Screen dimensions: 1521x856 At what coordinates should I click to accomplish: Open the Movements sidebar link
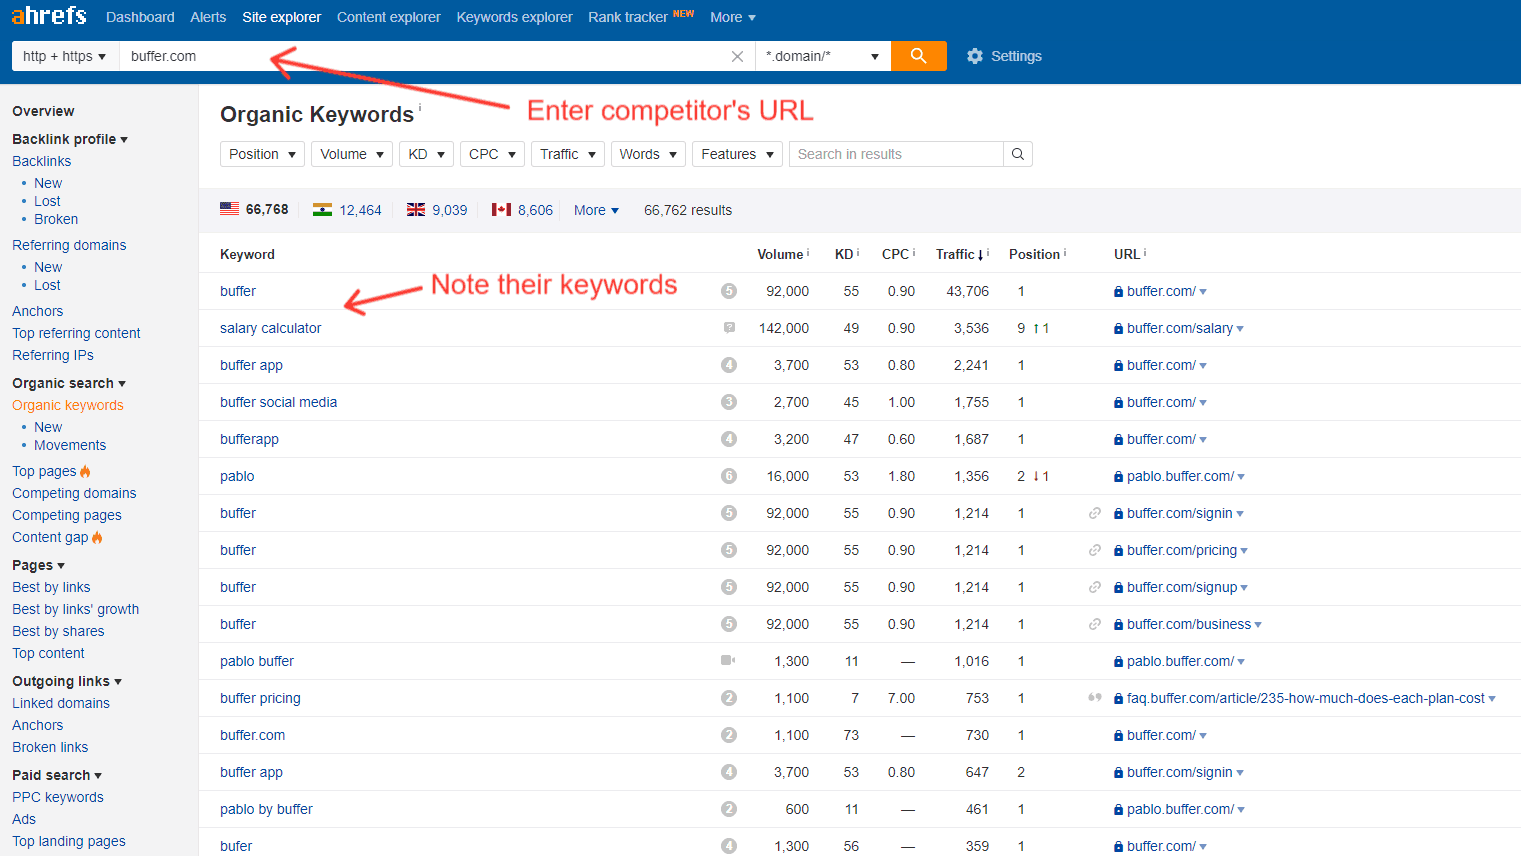70,445
